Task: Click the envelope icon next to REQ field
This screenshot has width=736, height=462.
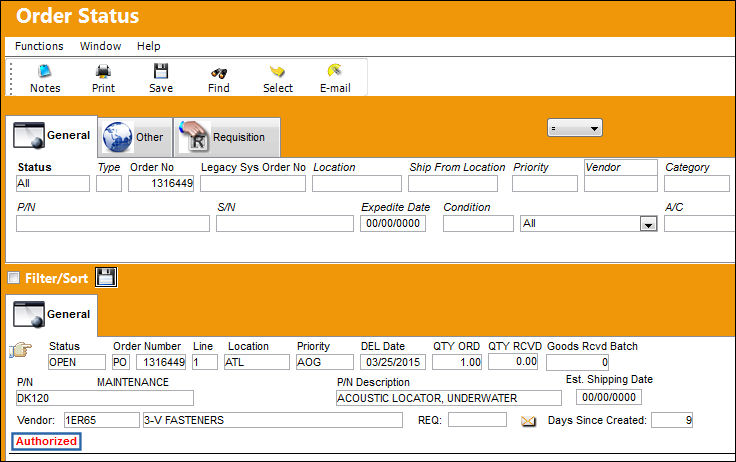Action: pyautogui.click(x=528, y=421)
